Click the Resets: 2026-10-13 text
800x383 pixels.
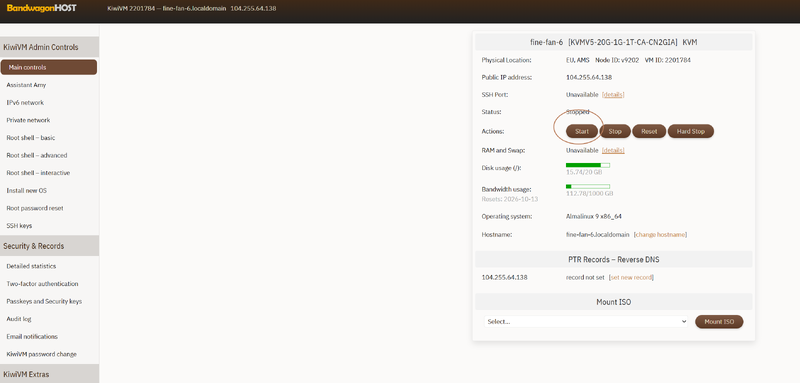click(x=510, y=199)
